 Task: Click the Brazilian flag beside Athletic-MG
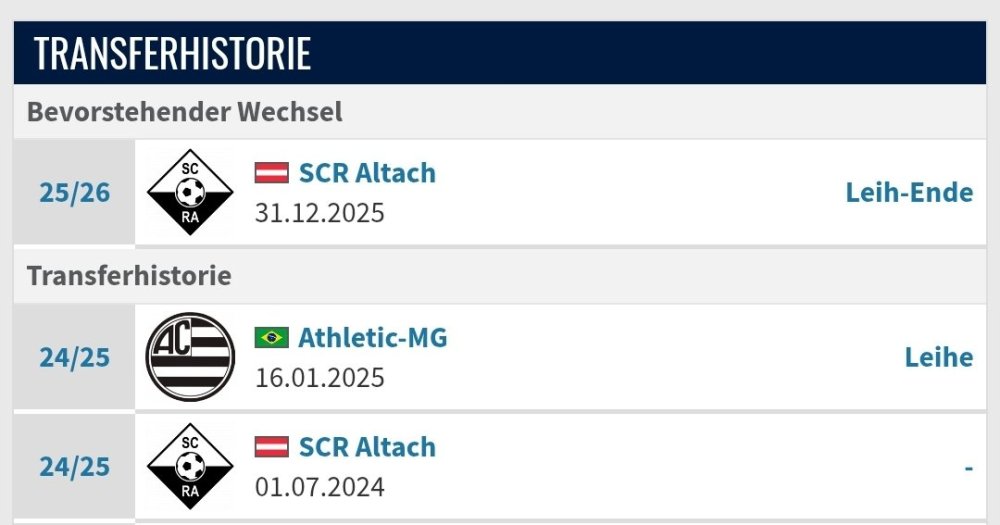[271, 338]
